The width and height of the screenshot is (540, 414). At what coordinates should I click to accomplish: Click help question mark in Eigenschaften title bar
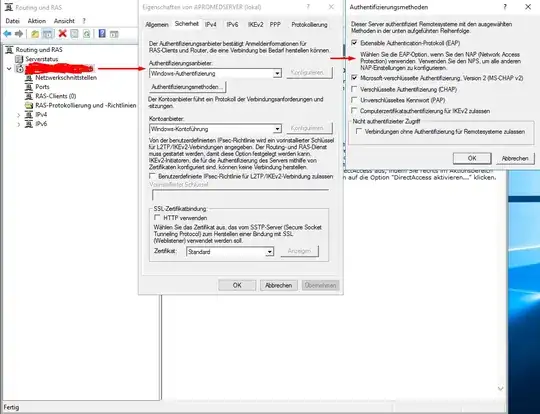(x=308, y=7)
